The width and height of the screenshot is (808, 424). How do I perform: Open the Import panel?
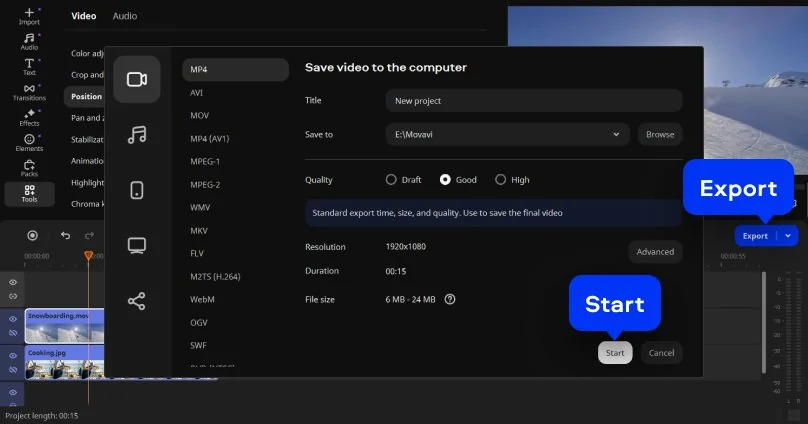(x=29, y=15)
